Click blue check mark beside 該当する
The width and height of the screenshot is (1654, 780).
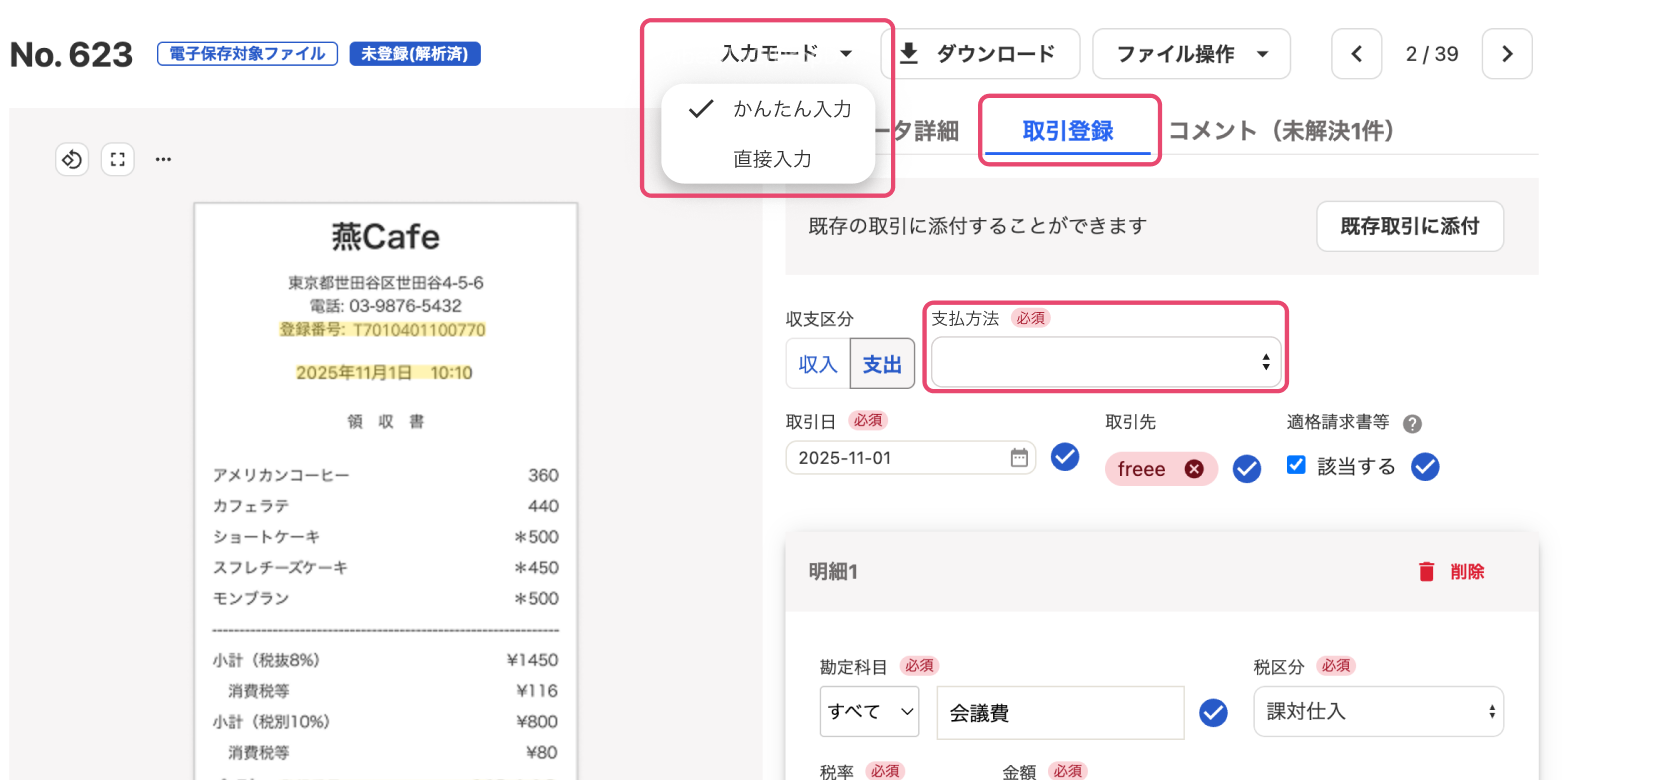(1425, 467)
